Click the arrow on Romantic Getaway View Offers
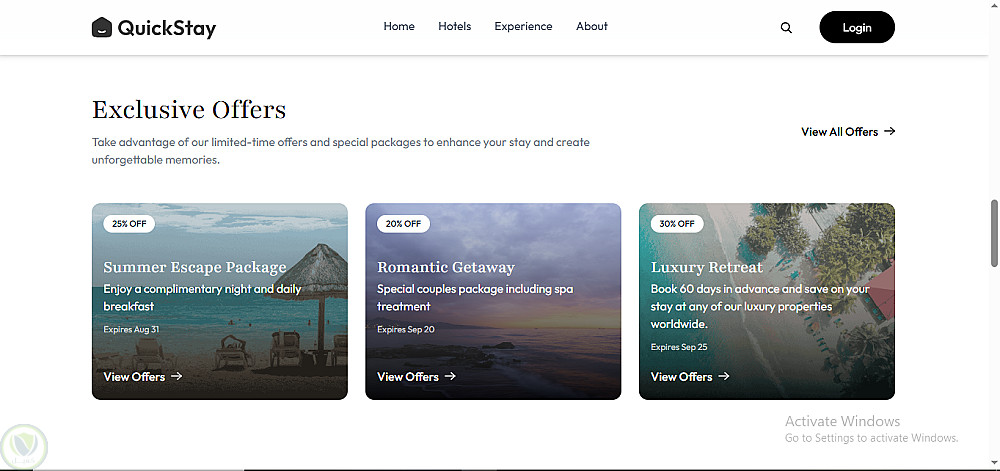Image resolution: width=1000 pixels, height=471 pixels. point(450,377)
